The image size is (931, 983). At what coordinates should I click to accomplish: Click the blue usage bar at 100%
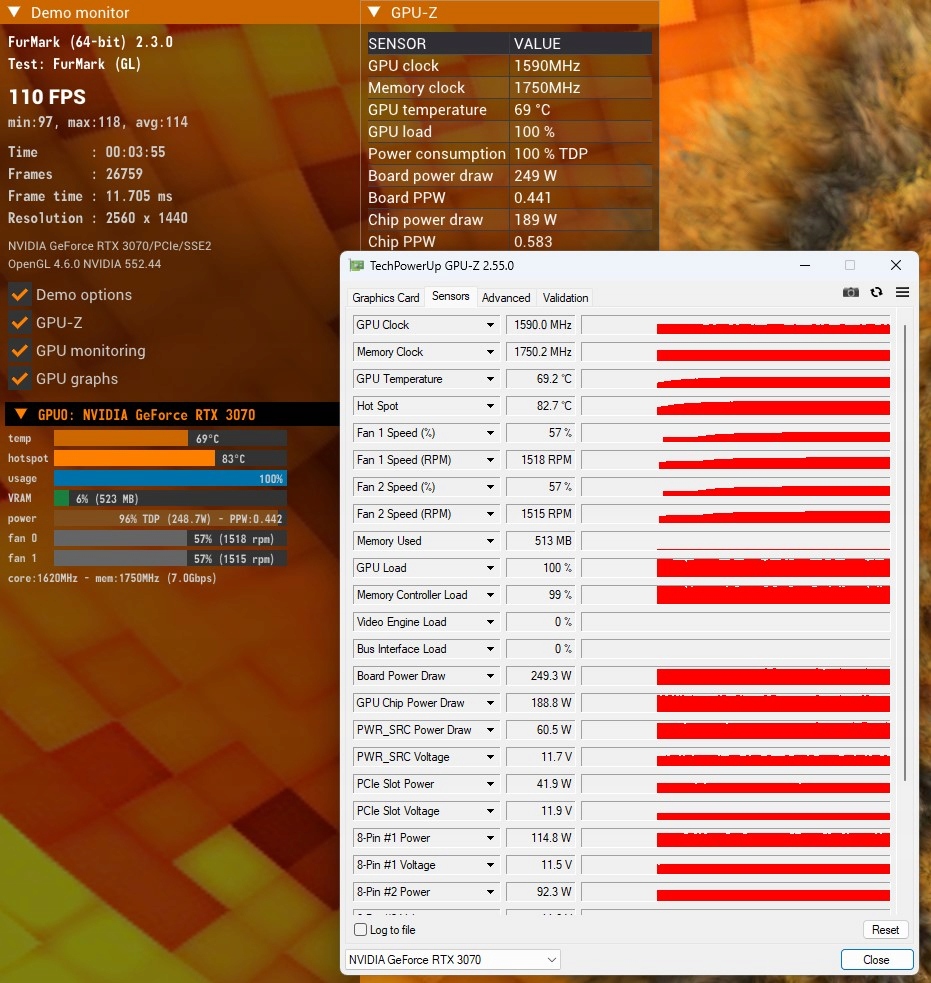(x=171, y=478)
